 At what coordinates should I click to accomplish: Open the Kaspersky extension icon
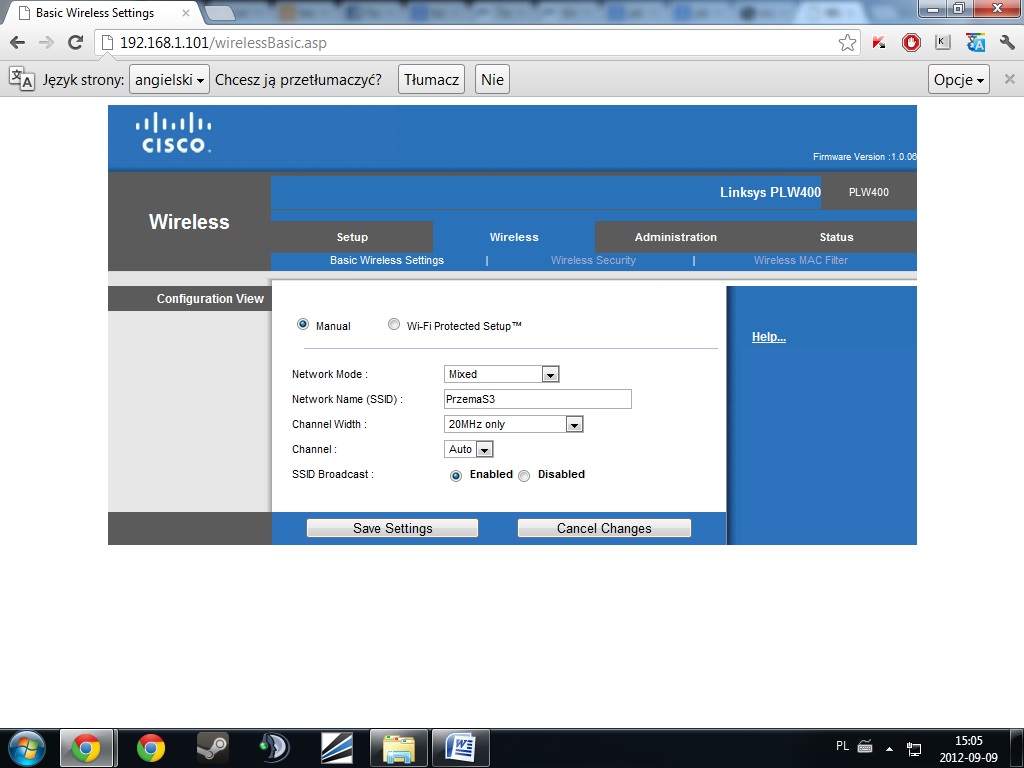coord(879,43)
